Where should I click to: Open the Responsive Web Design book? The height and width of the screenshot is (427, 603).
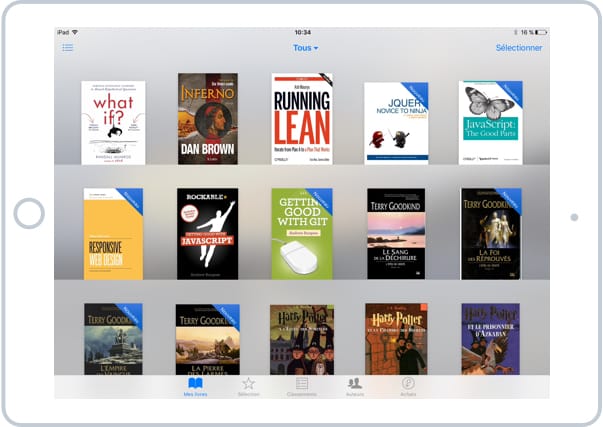[113, 234]
